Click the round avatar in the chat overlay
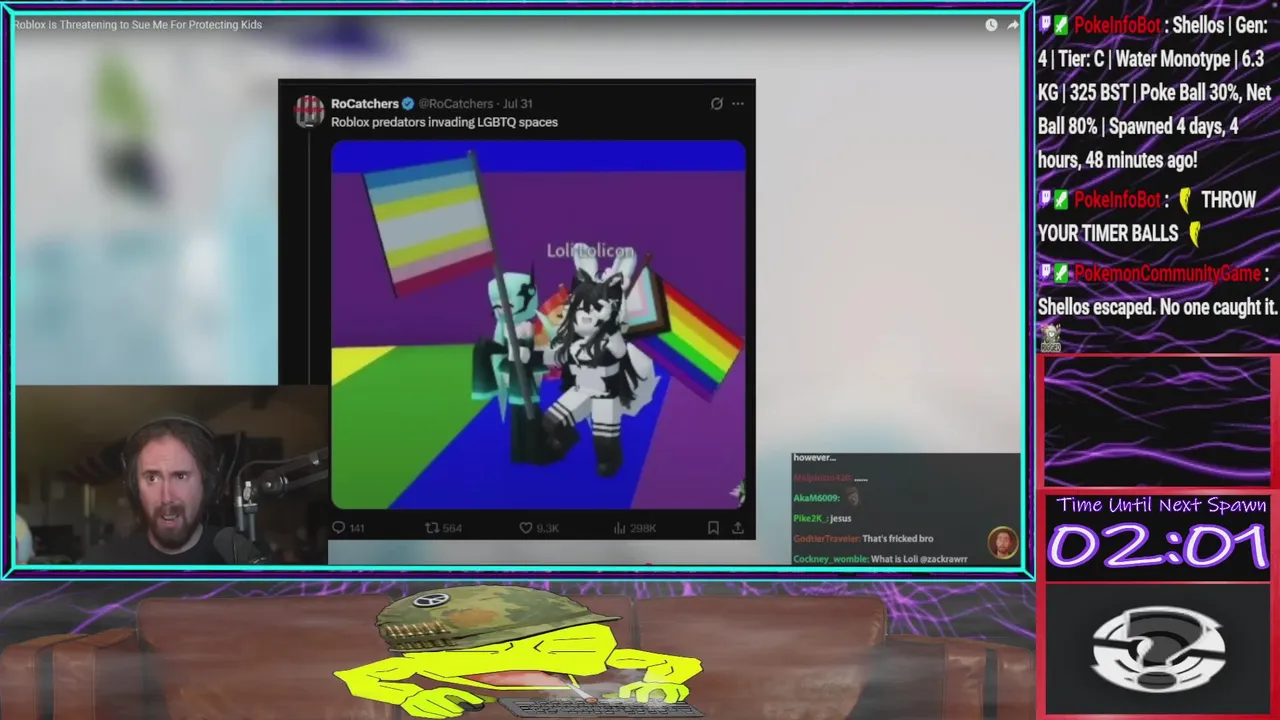The width and height of the screenshot is (1280, 720). (1002, 543)
